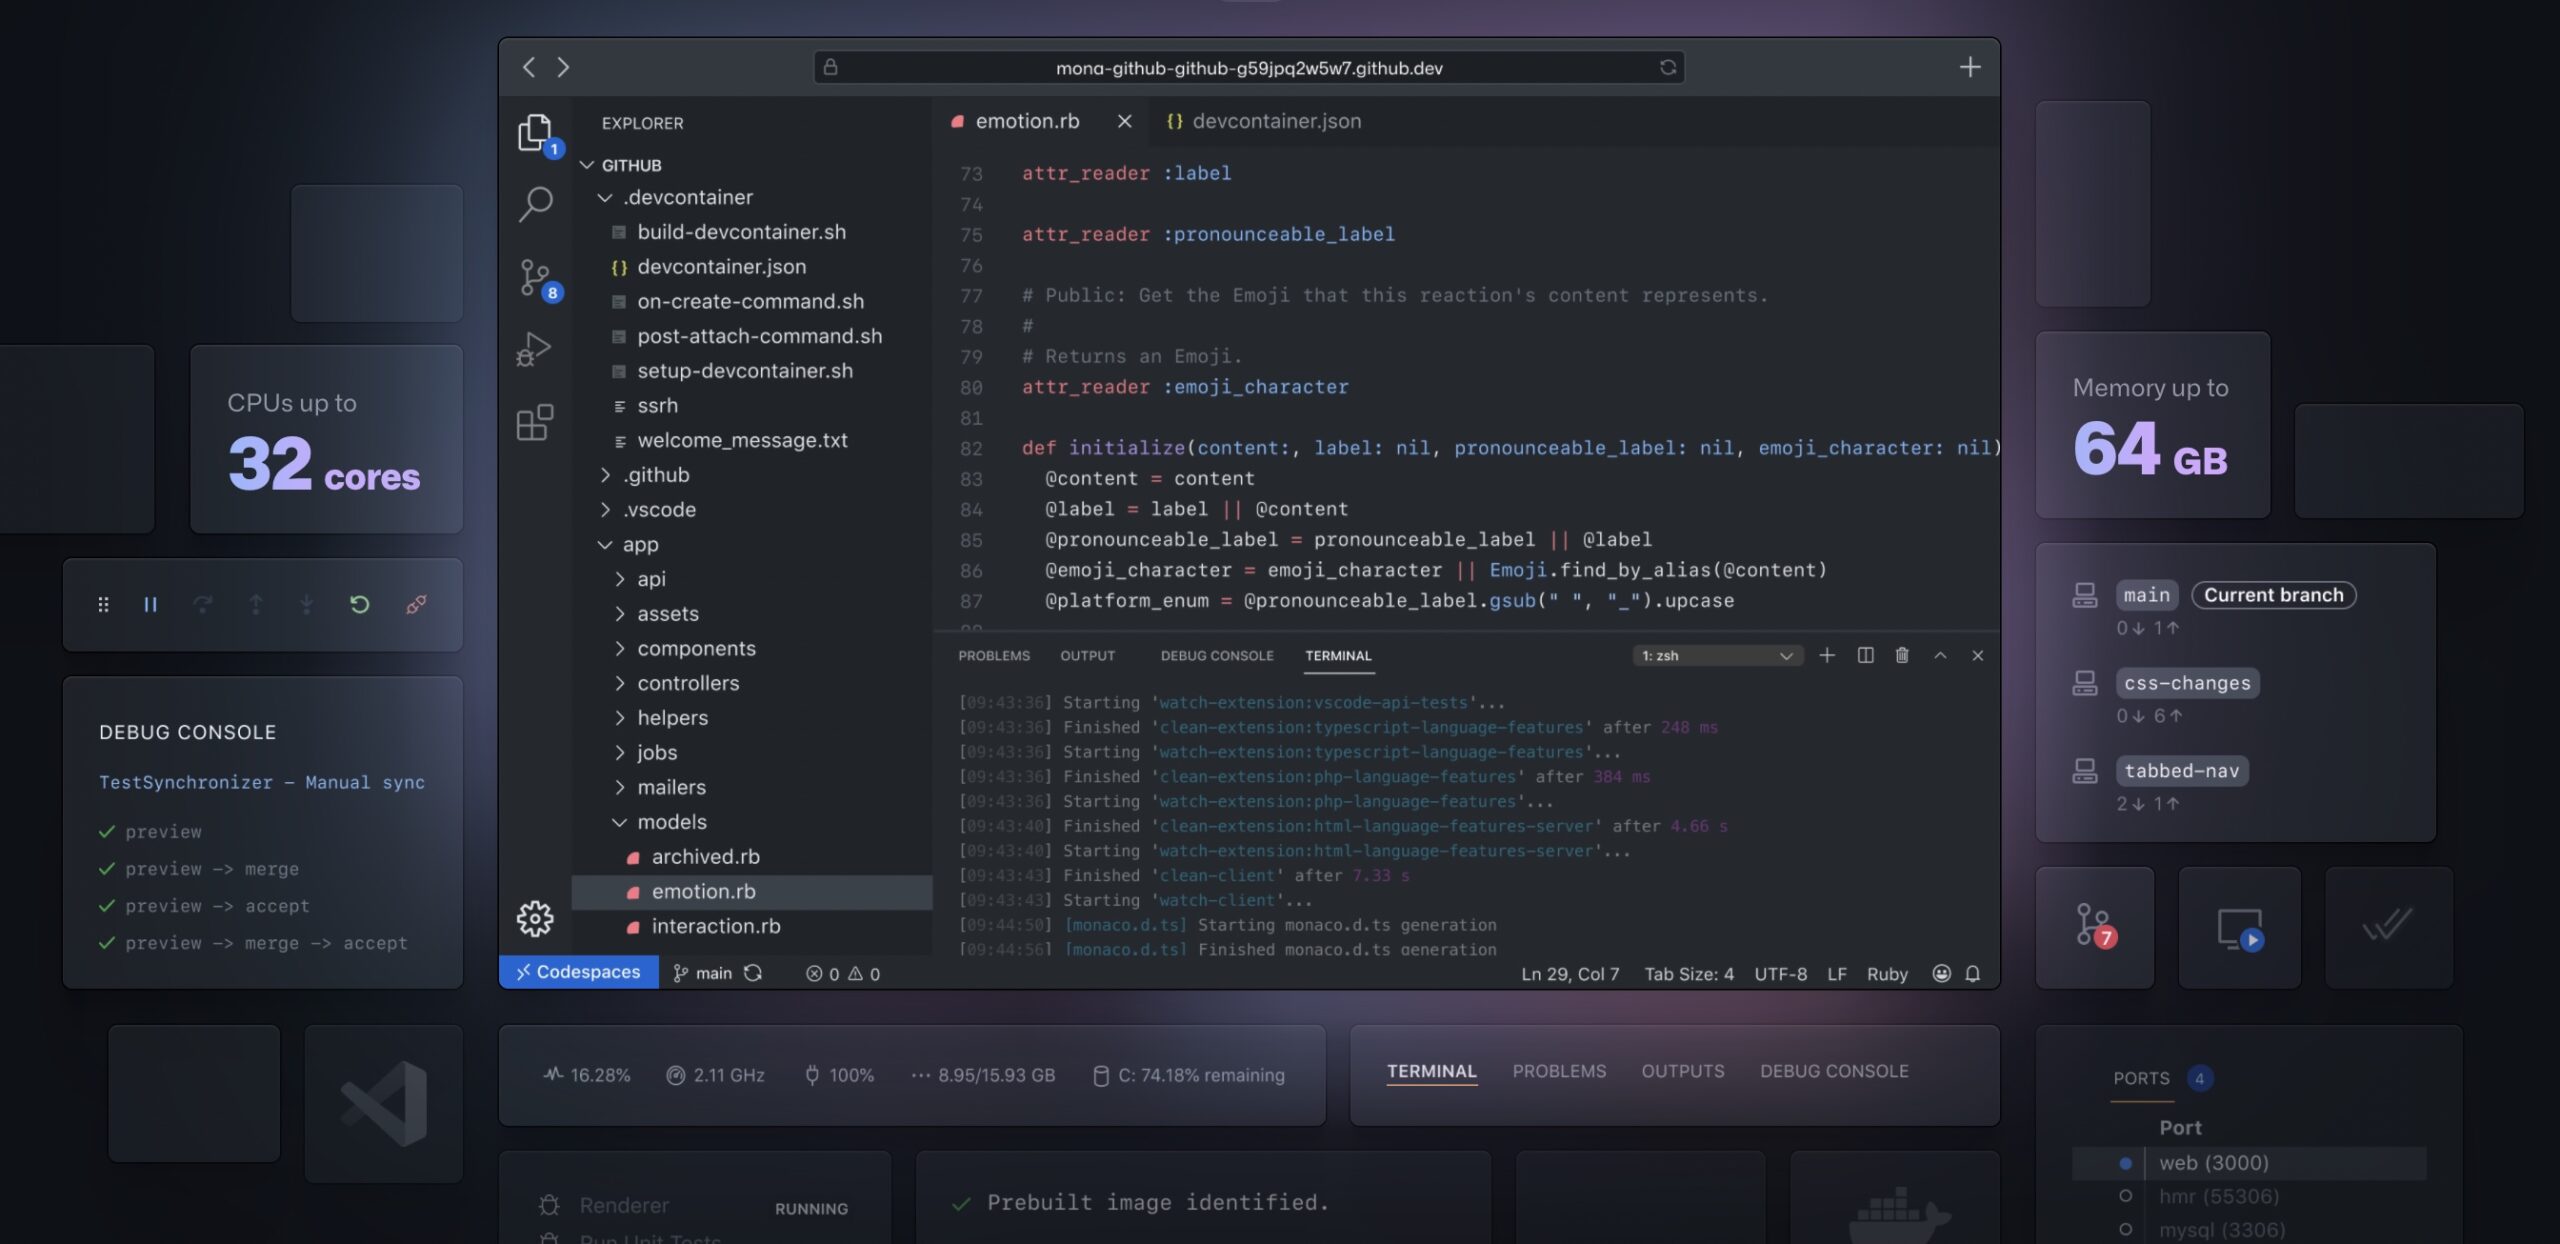Select the web (3000) port radio

pos(2125,1163)
